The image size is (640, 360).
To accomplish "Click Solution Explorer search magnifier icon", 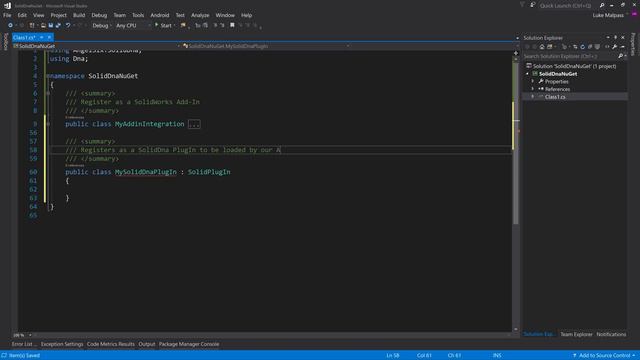I will tap(620, 56).
